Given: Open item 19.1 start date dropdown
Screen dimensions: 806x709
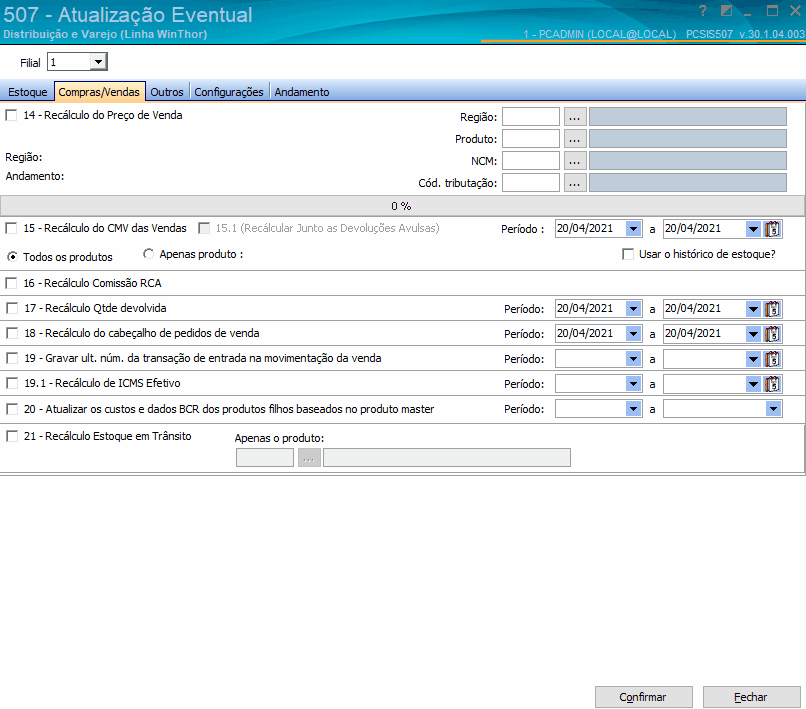Looking at the screenshot, I should [x=633, y=384].
